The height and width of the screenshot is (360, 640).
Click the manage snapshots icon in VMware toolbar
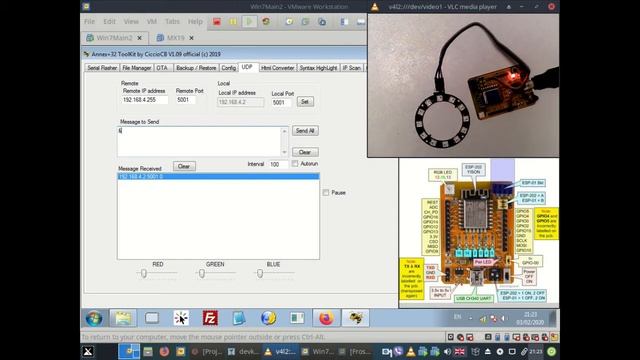[322, 22]
